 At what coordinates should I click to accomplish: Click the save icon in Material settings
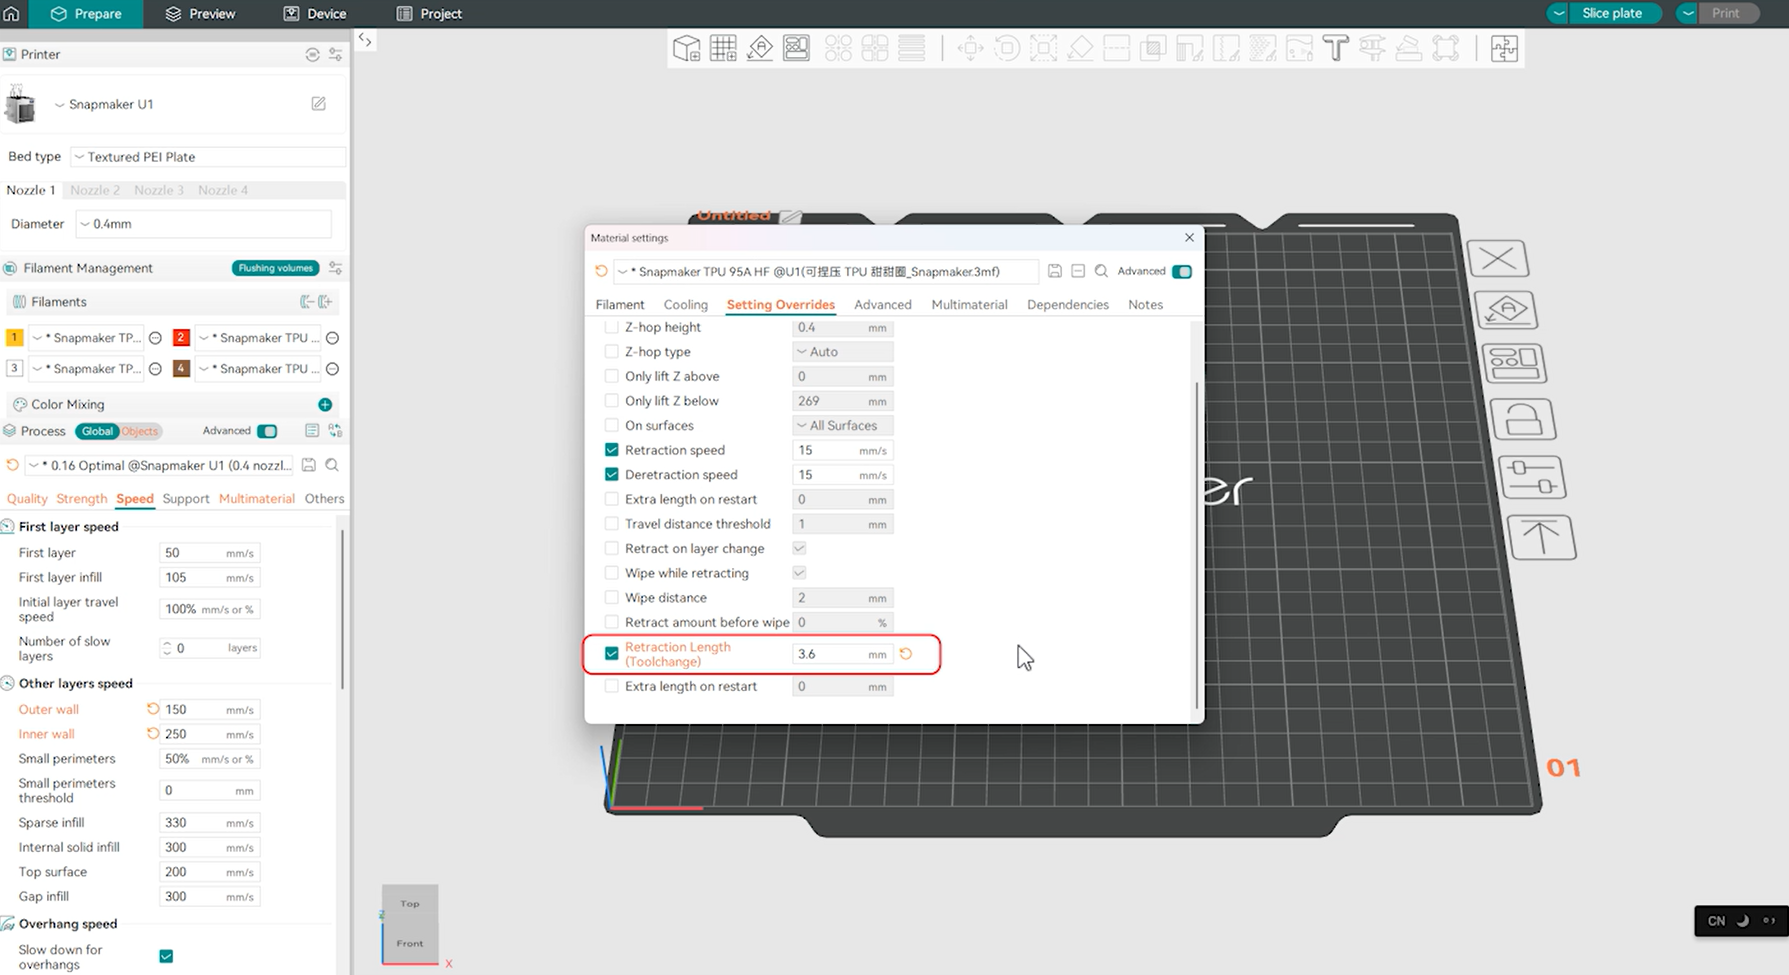pos(1055,271)
